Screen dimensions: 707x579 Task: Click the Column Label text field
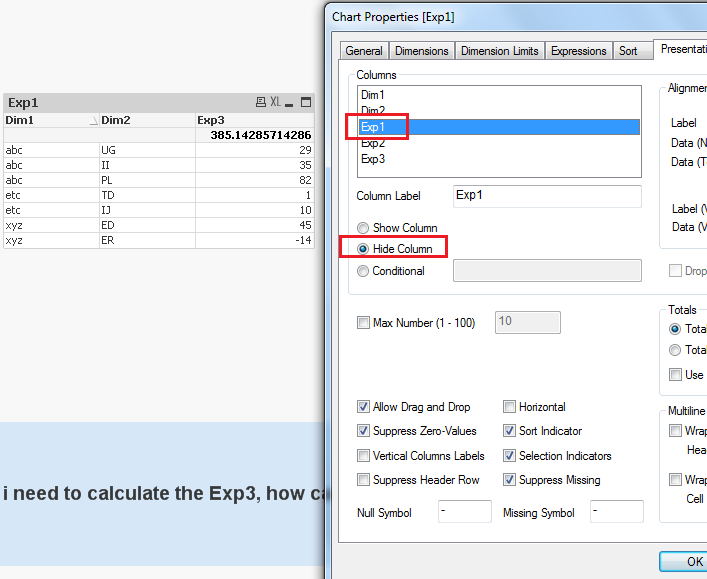pos(547,196)
